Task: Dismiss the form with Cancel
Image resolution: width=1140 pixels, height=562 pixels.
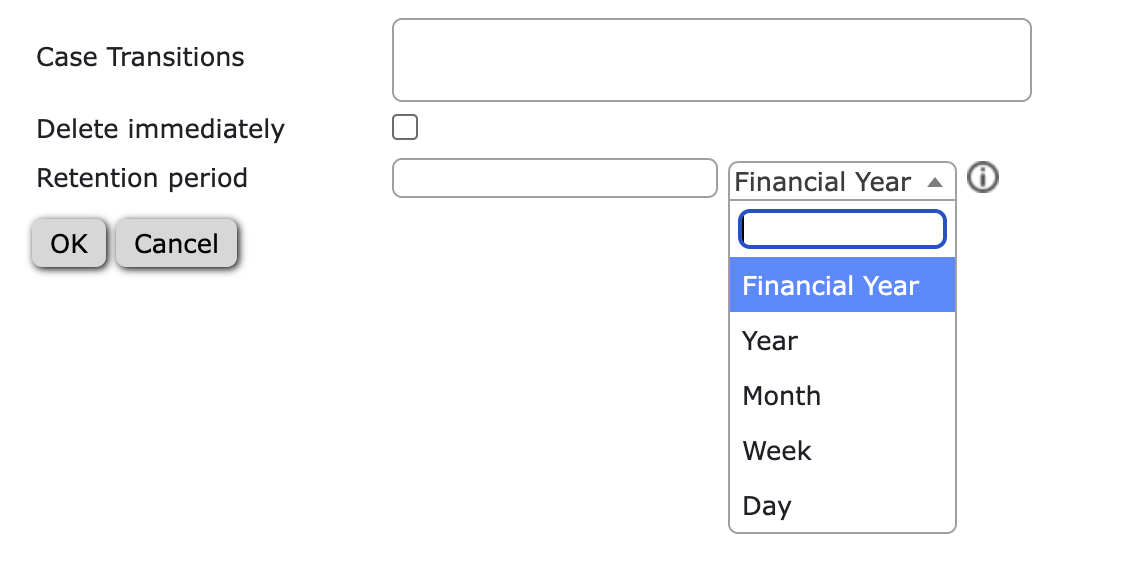Action: [176, 244]
